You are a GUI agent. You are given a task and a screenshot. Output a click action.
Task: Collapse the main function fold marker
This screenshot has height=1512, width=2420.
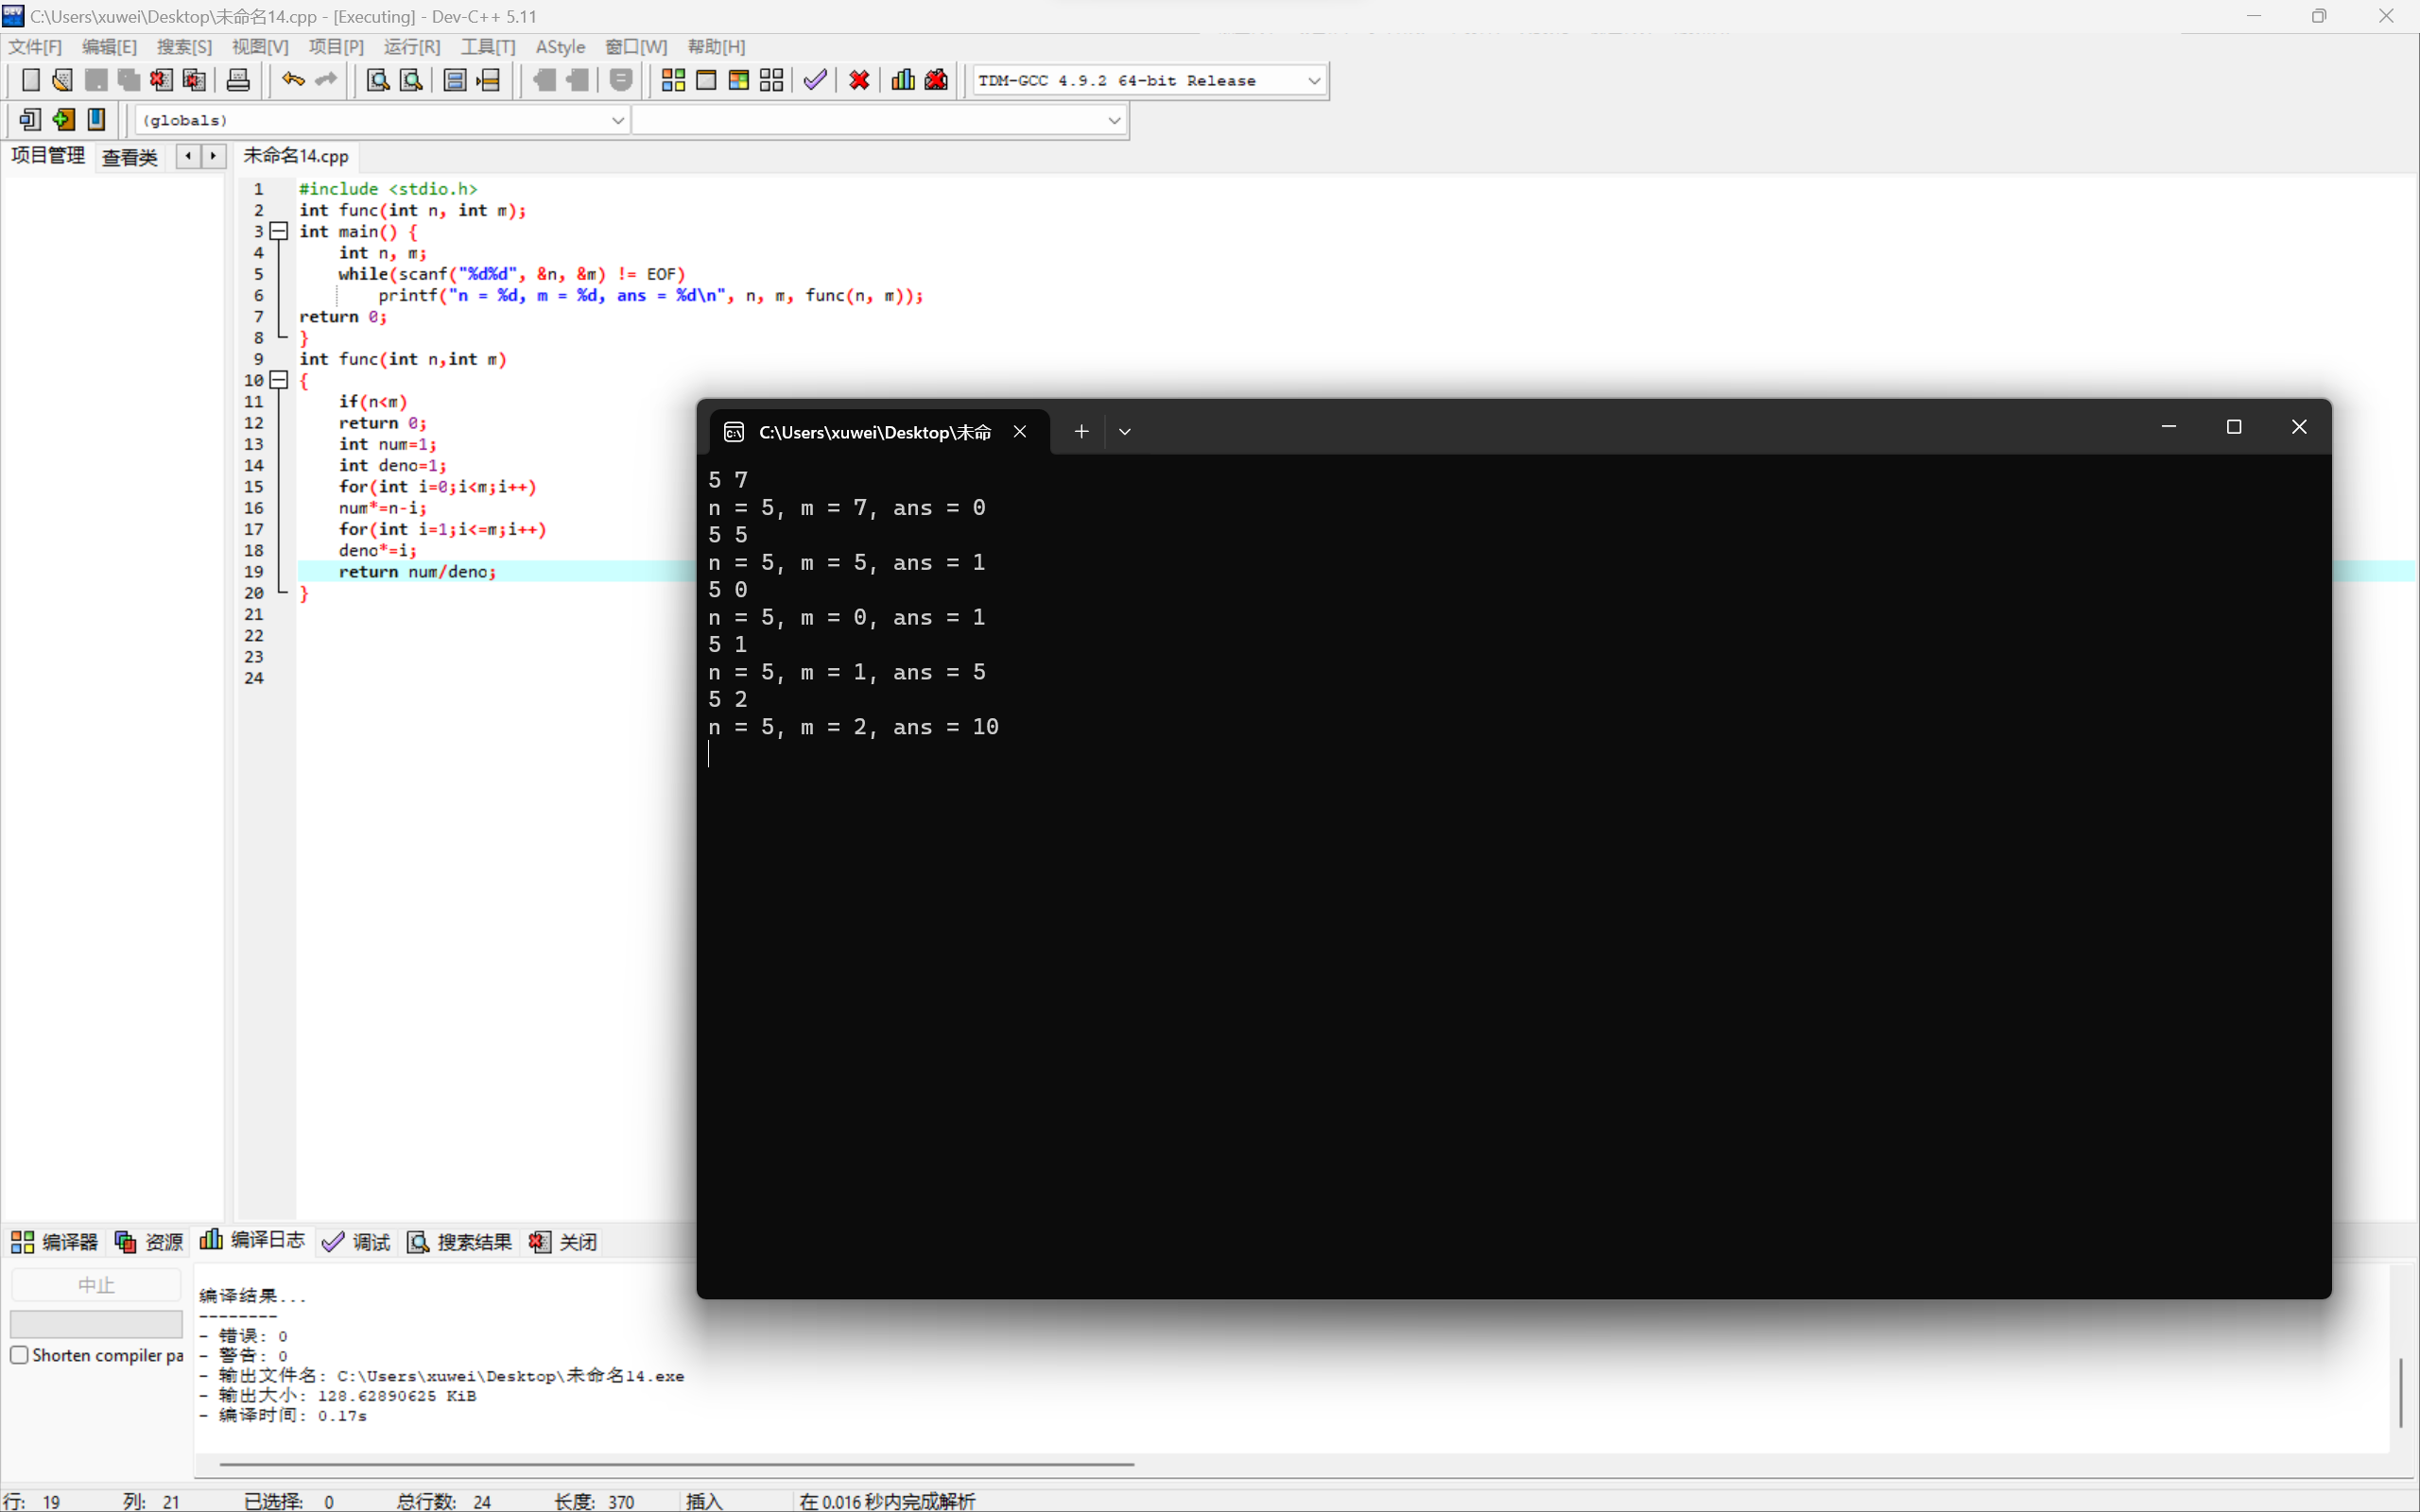[279, 231]
